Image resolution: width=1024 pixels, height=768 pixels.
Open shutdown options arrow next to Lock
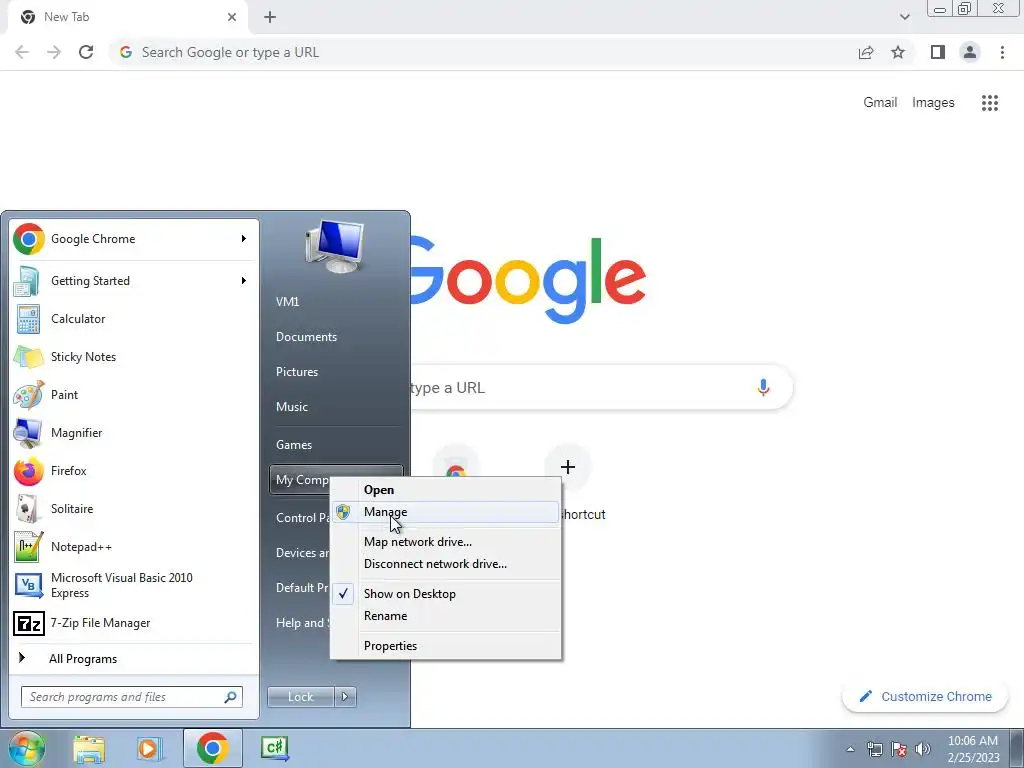click(x=345, y=697)
